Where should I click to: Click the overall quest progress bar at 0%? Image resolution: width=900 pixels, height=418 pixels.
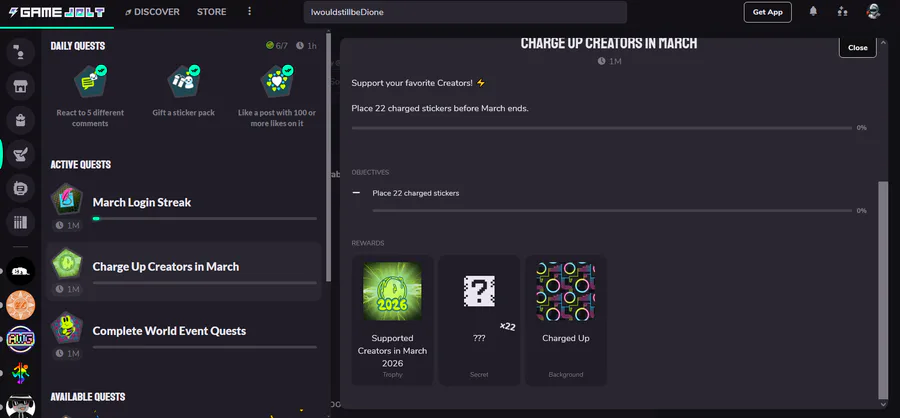[x=602, y=128]
